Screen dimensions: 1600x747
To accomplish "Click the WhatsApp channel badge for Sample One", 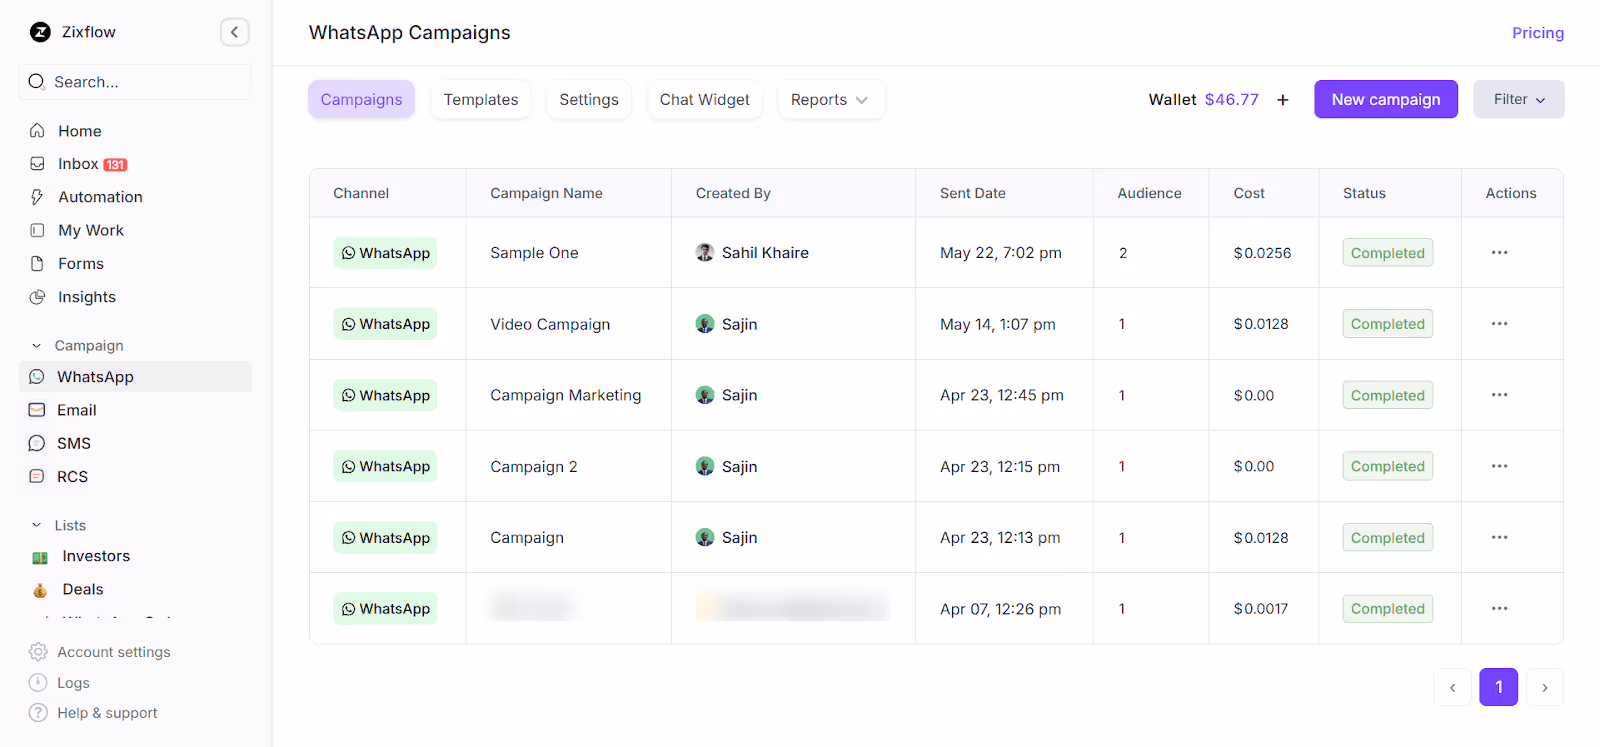I will pos(385,253).
